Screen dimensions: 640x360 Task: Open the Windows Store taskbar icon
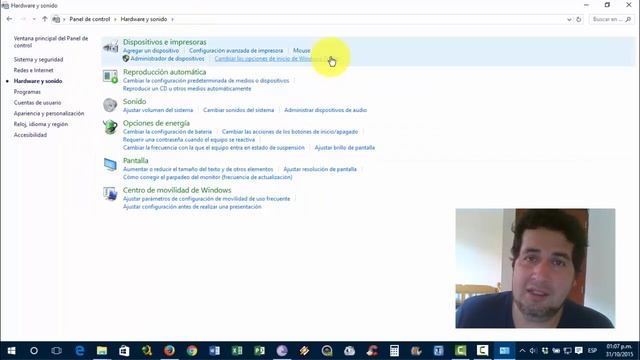[x=124, y=351]
